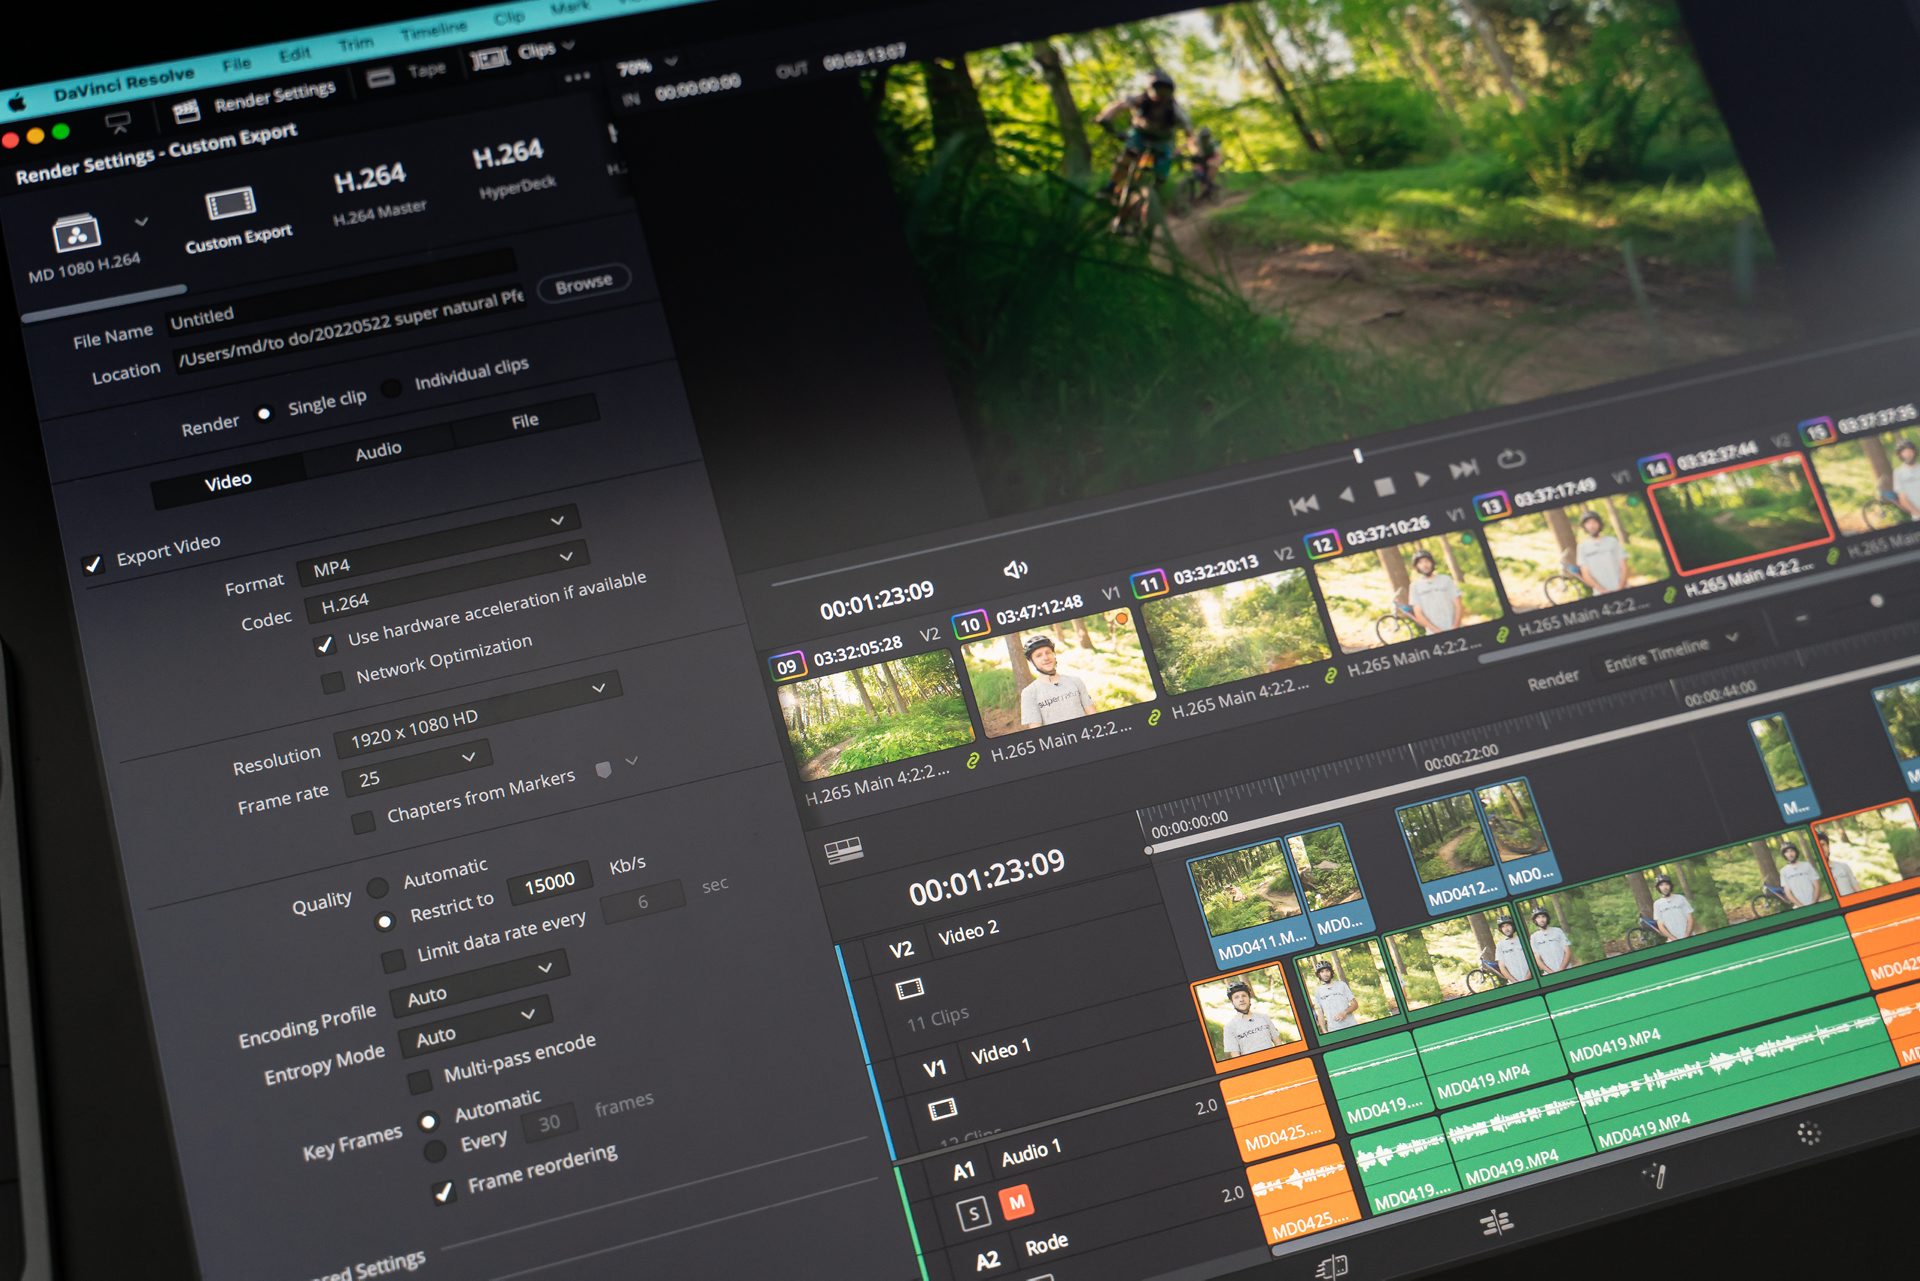This screenshot has height=1281, width=1920.
Task: Open the Timeline menu
Action: [x=433, y=30]
